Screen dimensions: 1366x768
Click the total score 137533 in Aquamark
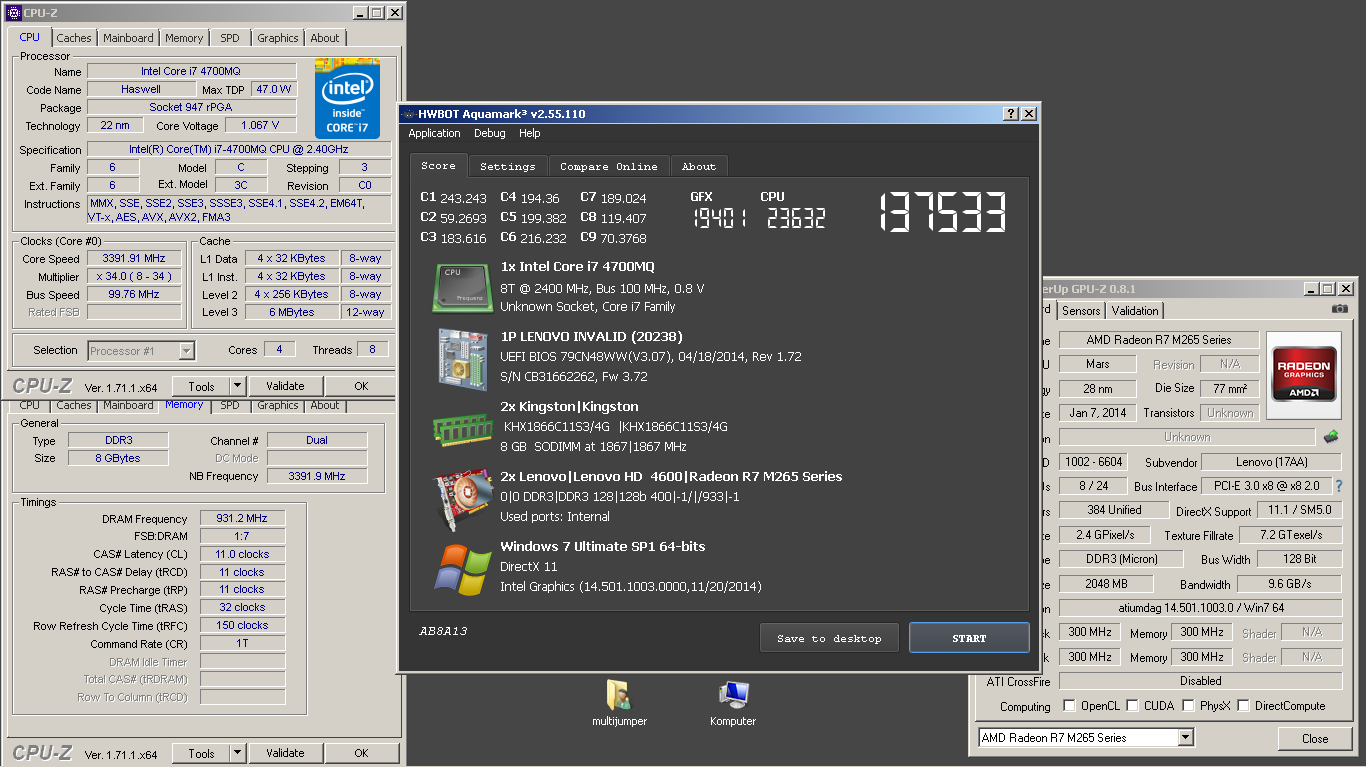(941, 213)
